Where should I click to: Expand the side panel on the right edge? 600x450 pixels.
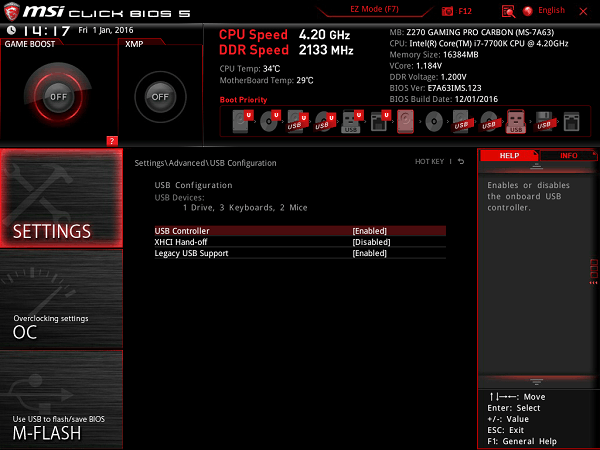[x=594, y=271]
